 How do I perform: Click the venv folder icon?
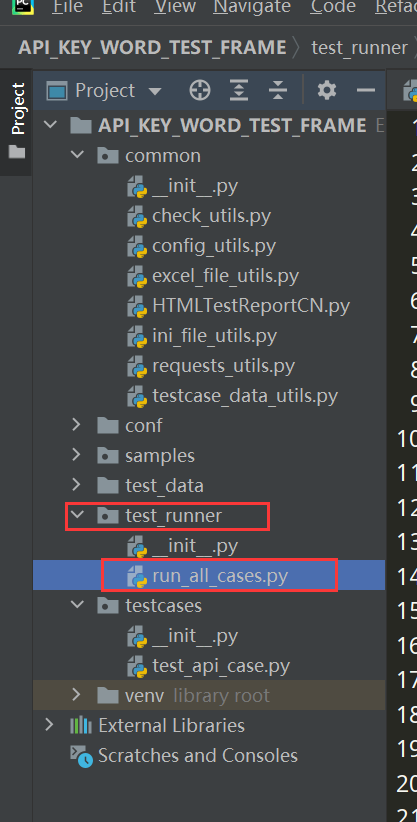[108, 695]
